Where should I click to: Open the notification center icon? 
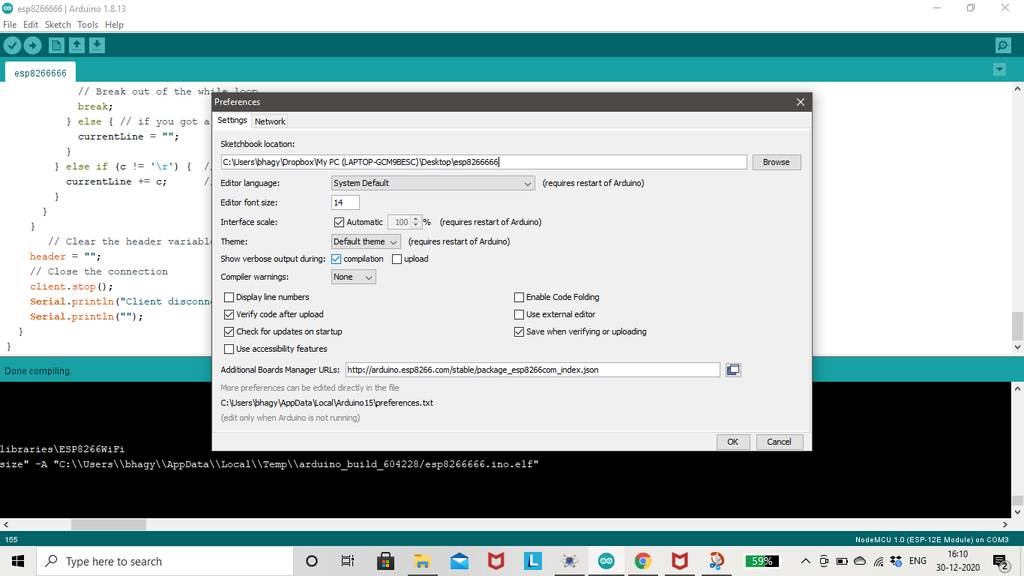pos(1000,561)
